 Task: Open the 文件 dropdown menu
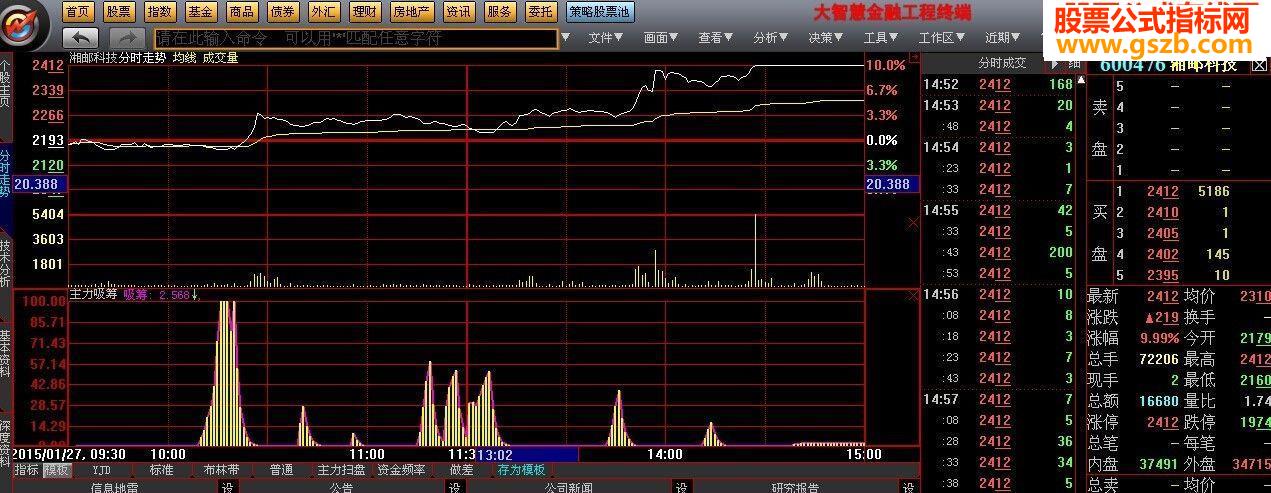[x=605, y=38]
